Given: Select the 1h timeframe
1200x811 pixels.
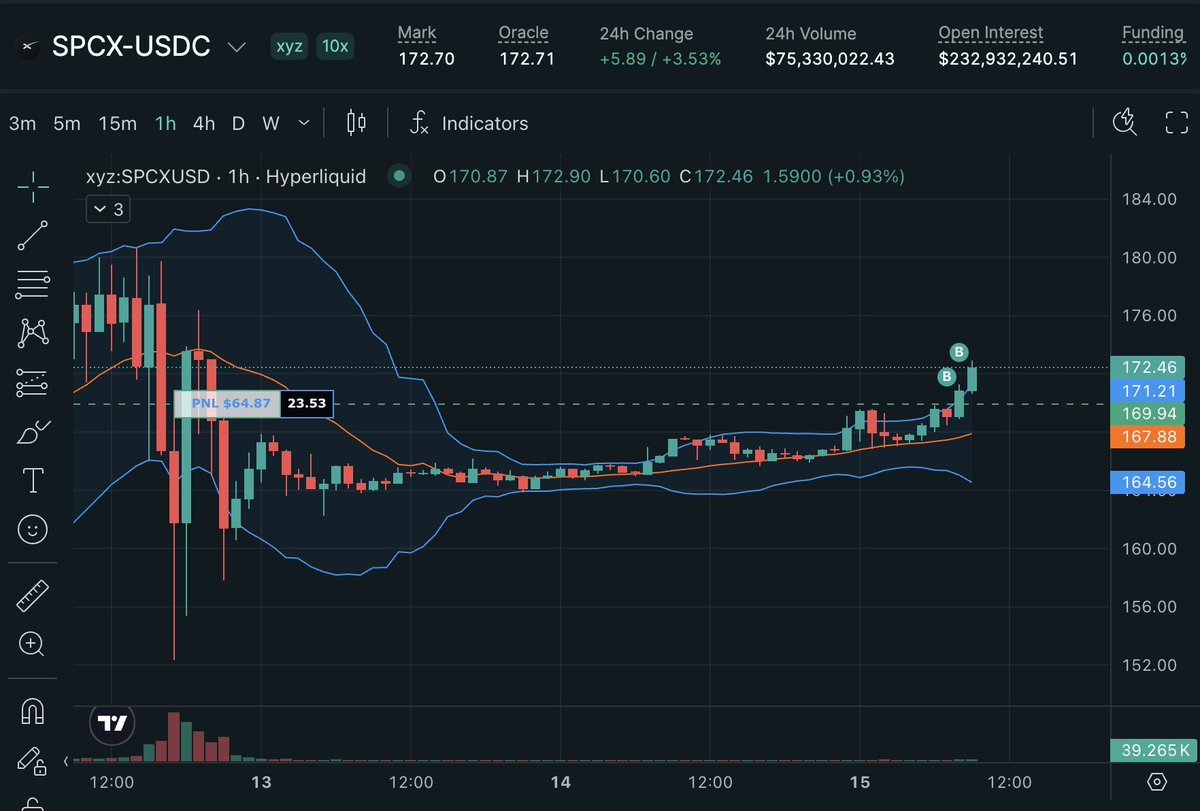Looking at the screenshot, I should pos(165,123).
